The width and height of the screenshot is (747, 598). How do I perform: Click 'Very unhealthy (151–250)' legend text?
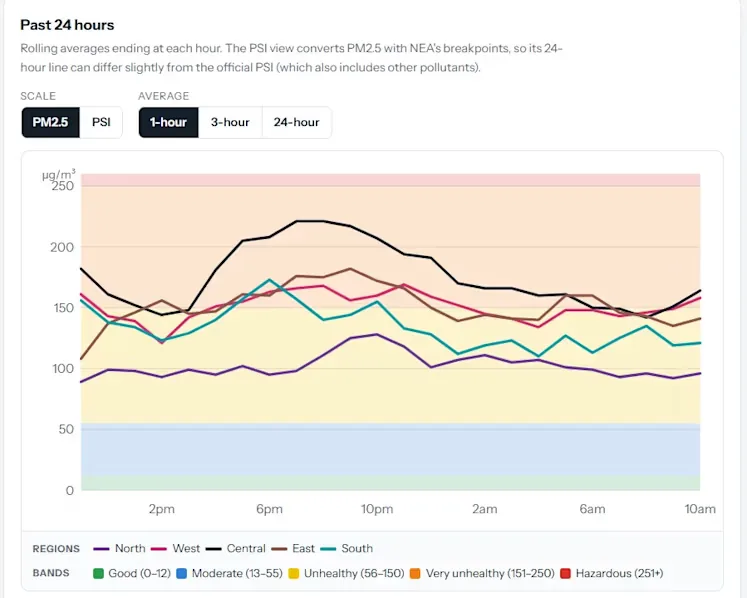pos(490,573)
